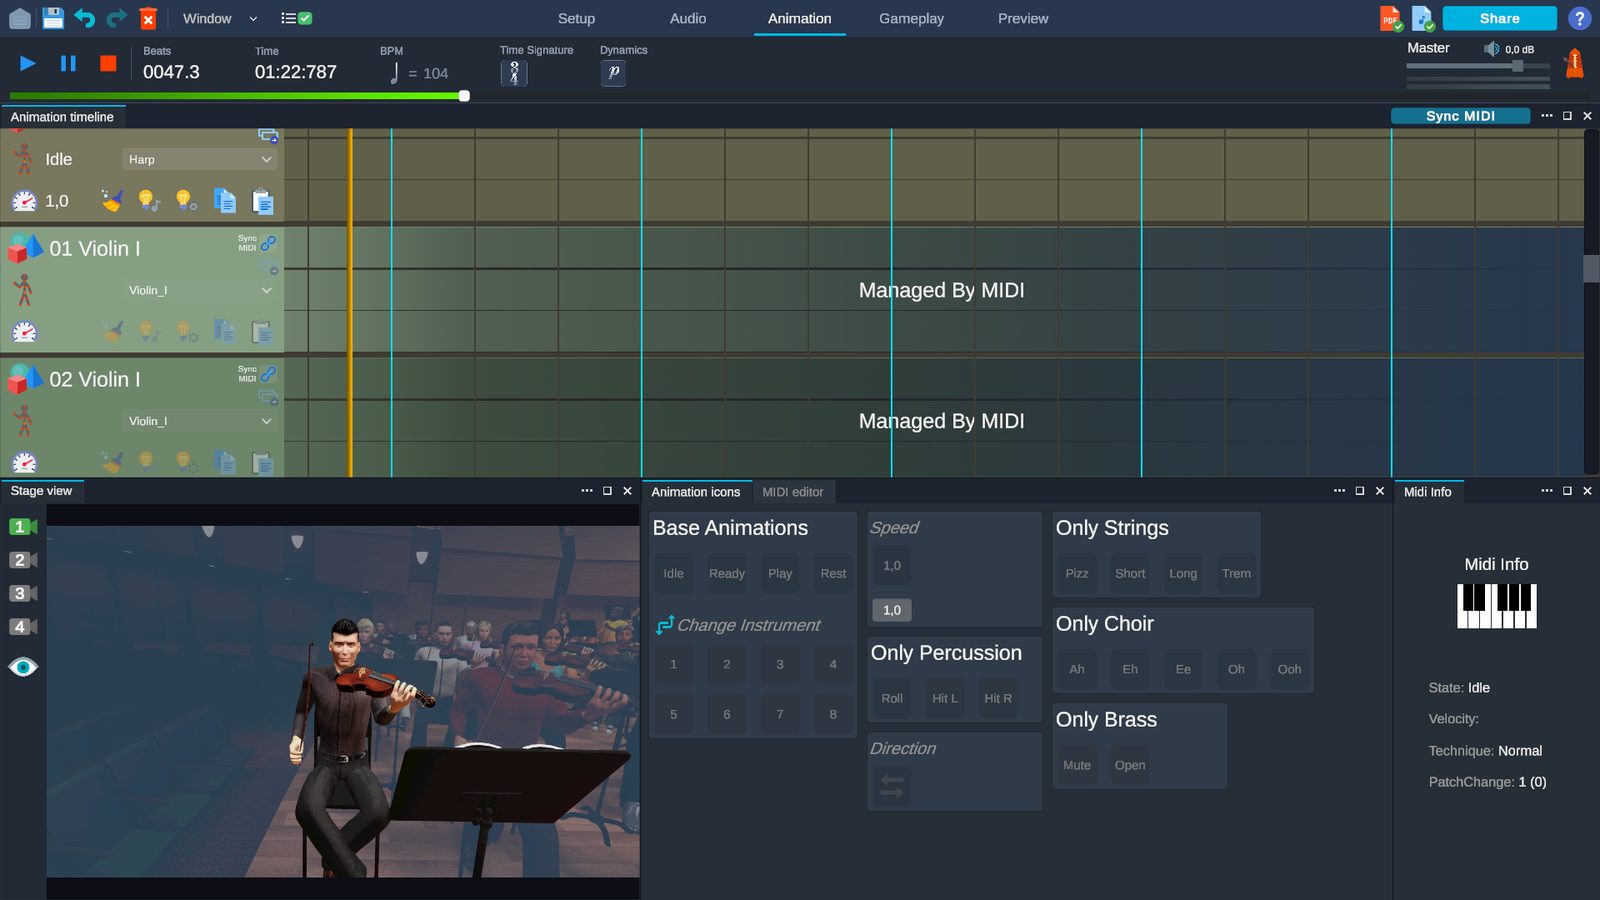Click the timeline vertical scrollbar thumb

point(1591,268)
